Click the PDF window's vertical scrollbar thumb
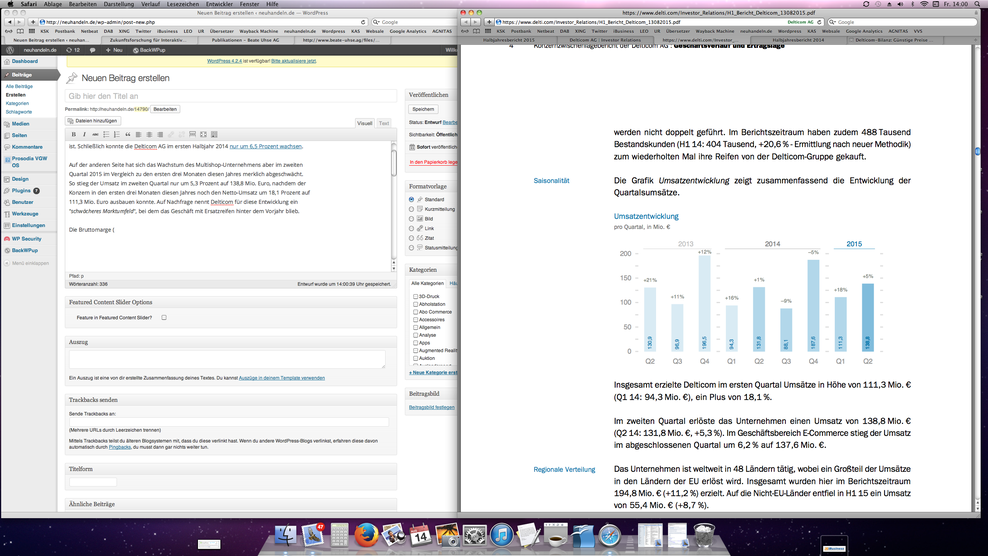988x556 pixels. [977, 151]
